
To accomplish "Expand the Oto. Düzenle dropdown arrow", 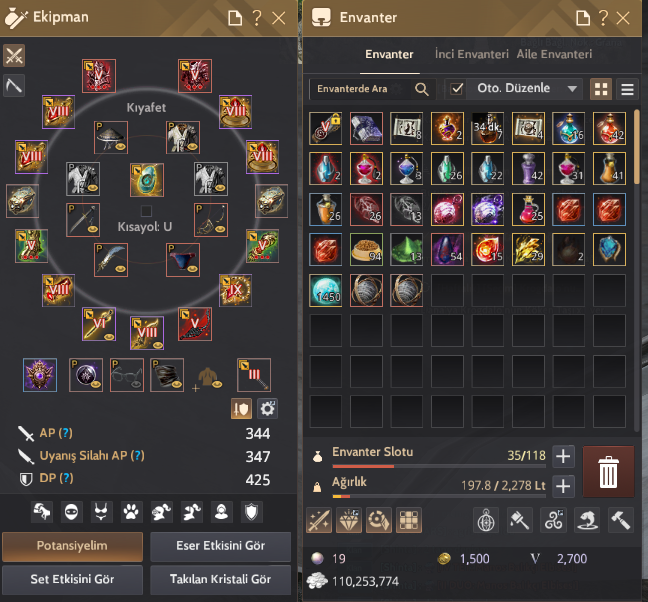I will (572, 89).
